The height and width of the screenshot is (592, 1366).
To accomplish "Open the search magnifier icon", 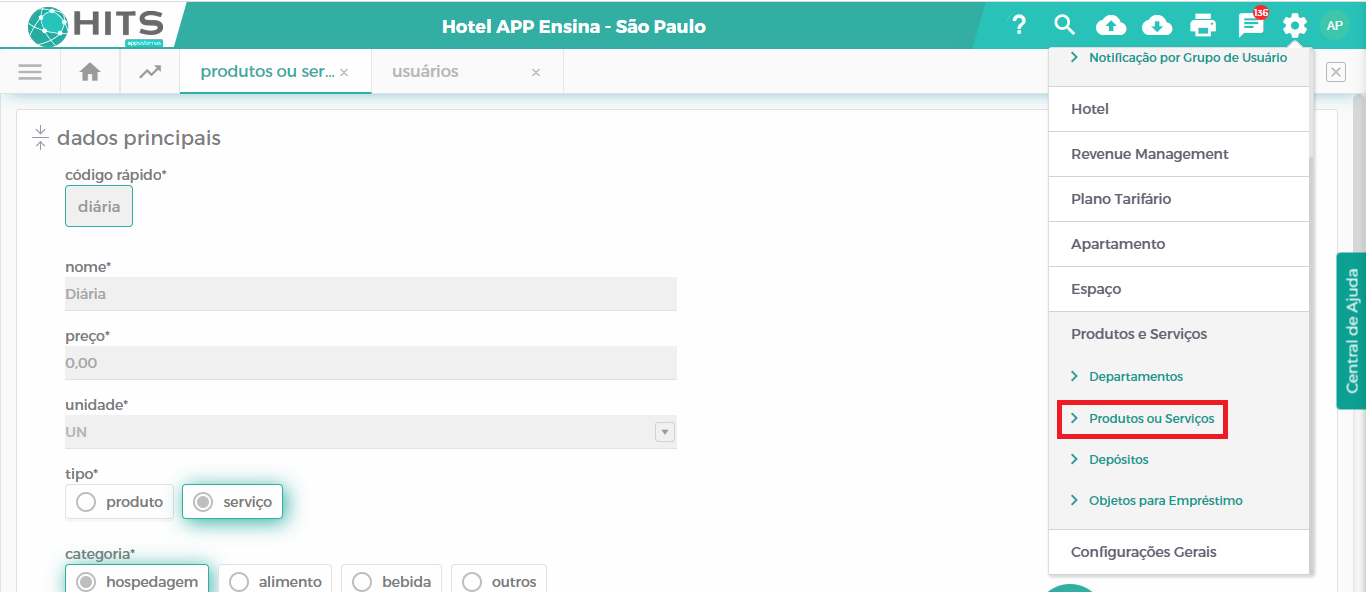I will coord(1064,25).
